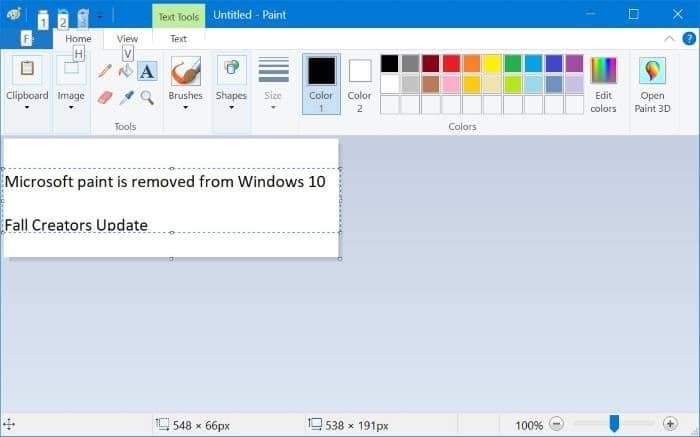Select the Eraser tool
The height and width of the screenshot is (437, 700).
(x=104, y=97)
